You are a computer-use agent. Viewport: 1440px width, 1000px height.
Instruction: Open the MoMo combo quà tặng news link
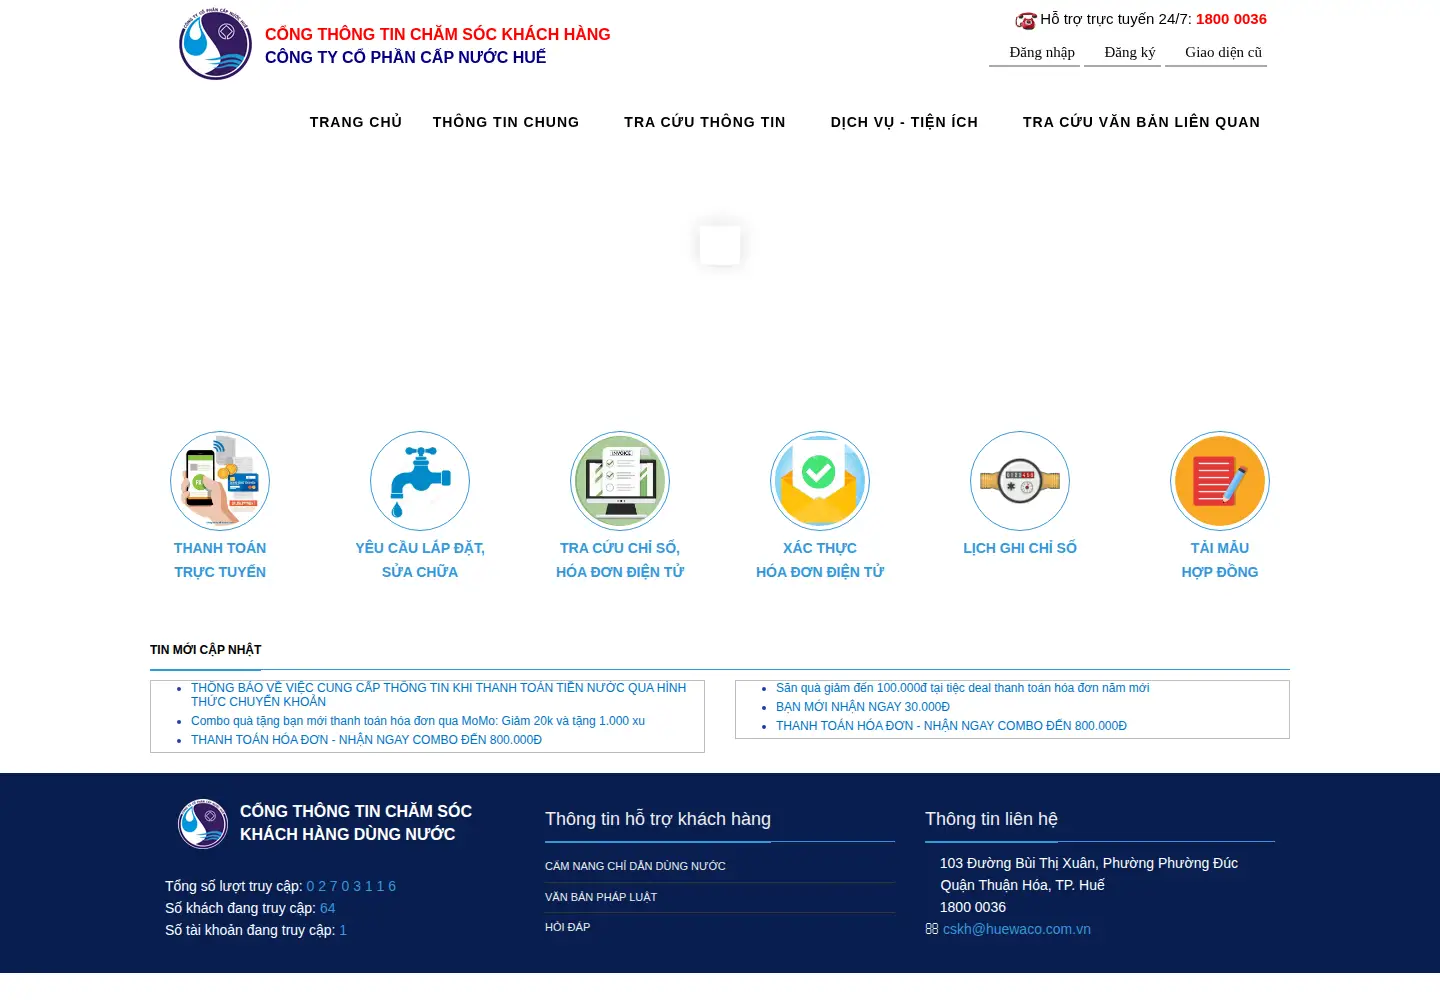pyautogui.click(x=418, y=721)
